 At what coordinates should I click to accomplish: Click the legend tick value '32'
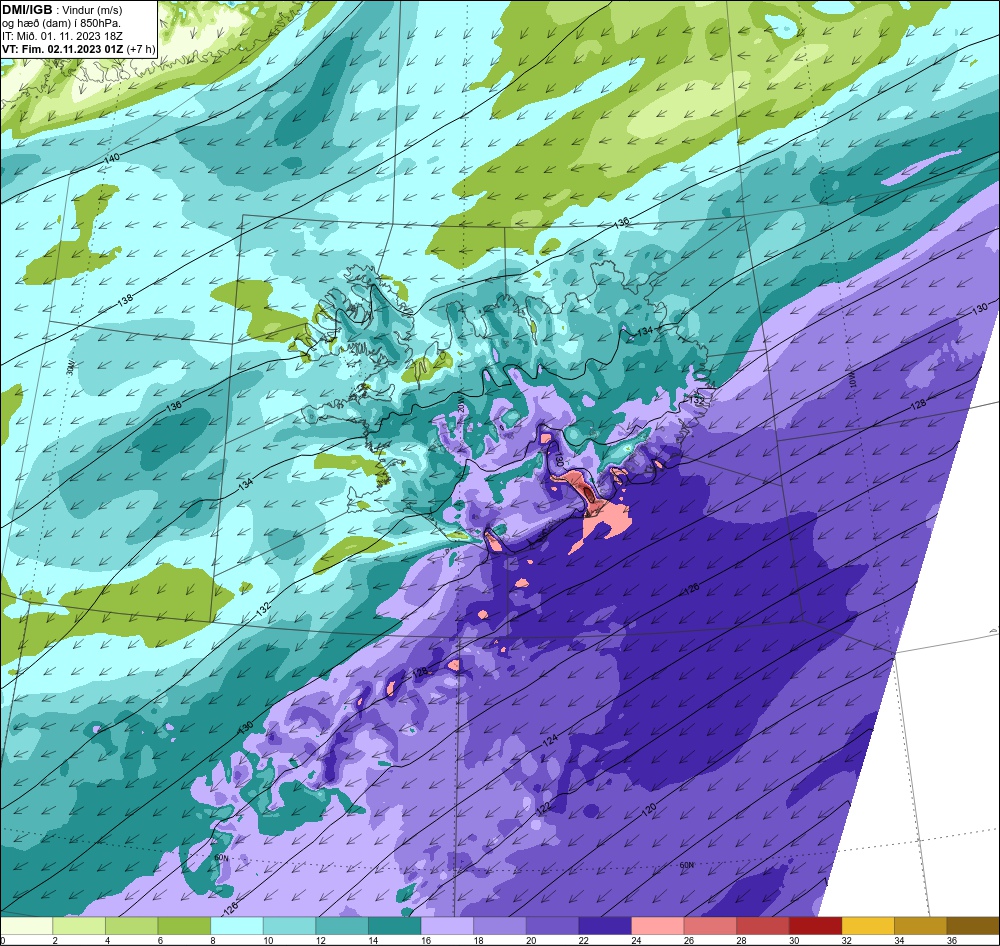pyautogui.click(x=846, y=940)
